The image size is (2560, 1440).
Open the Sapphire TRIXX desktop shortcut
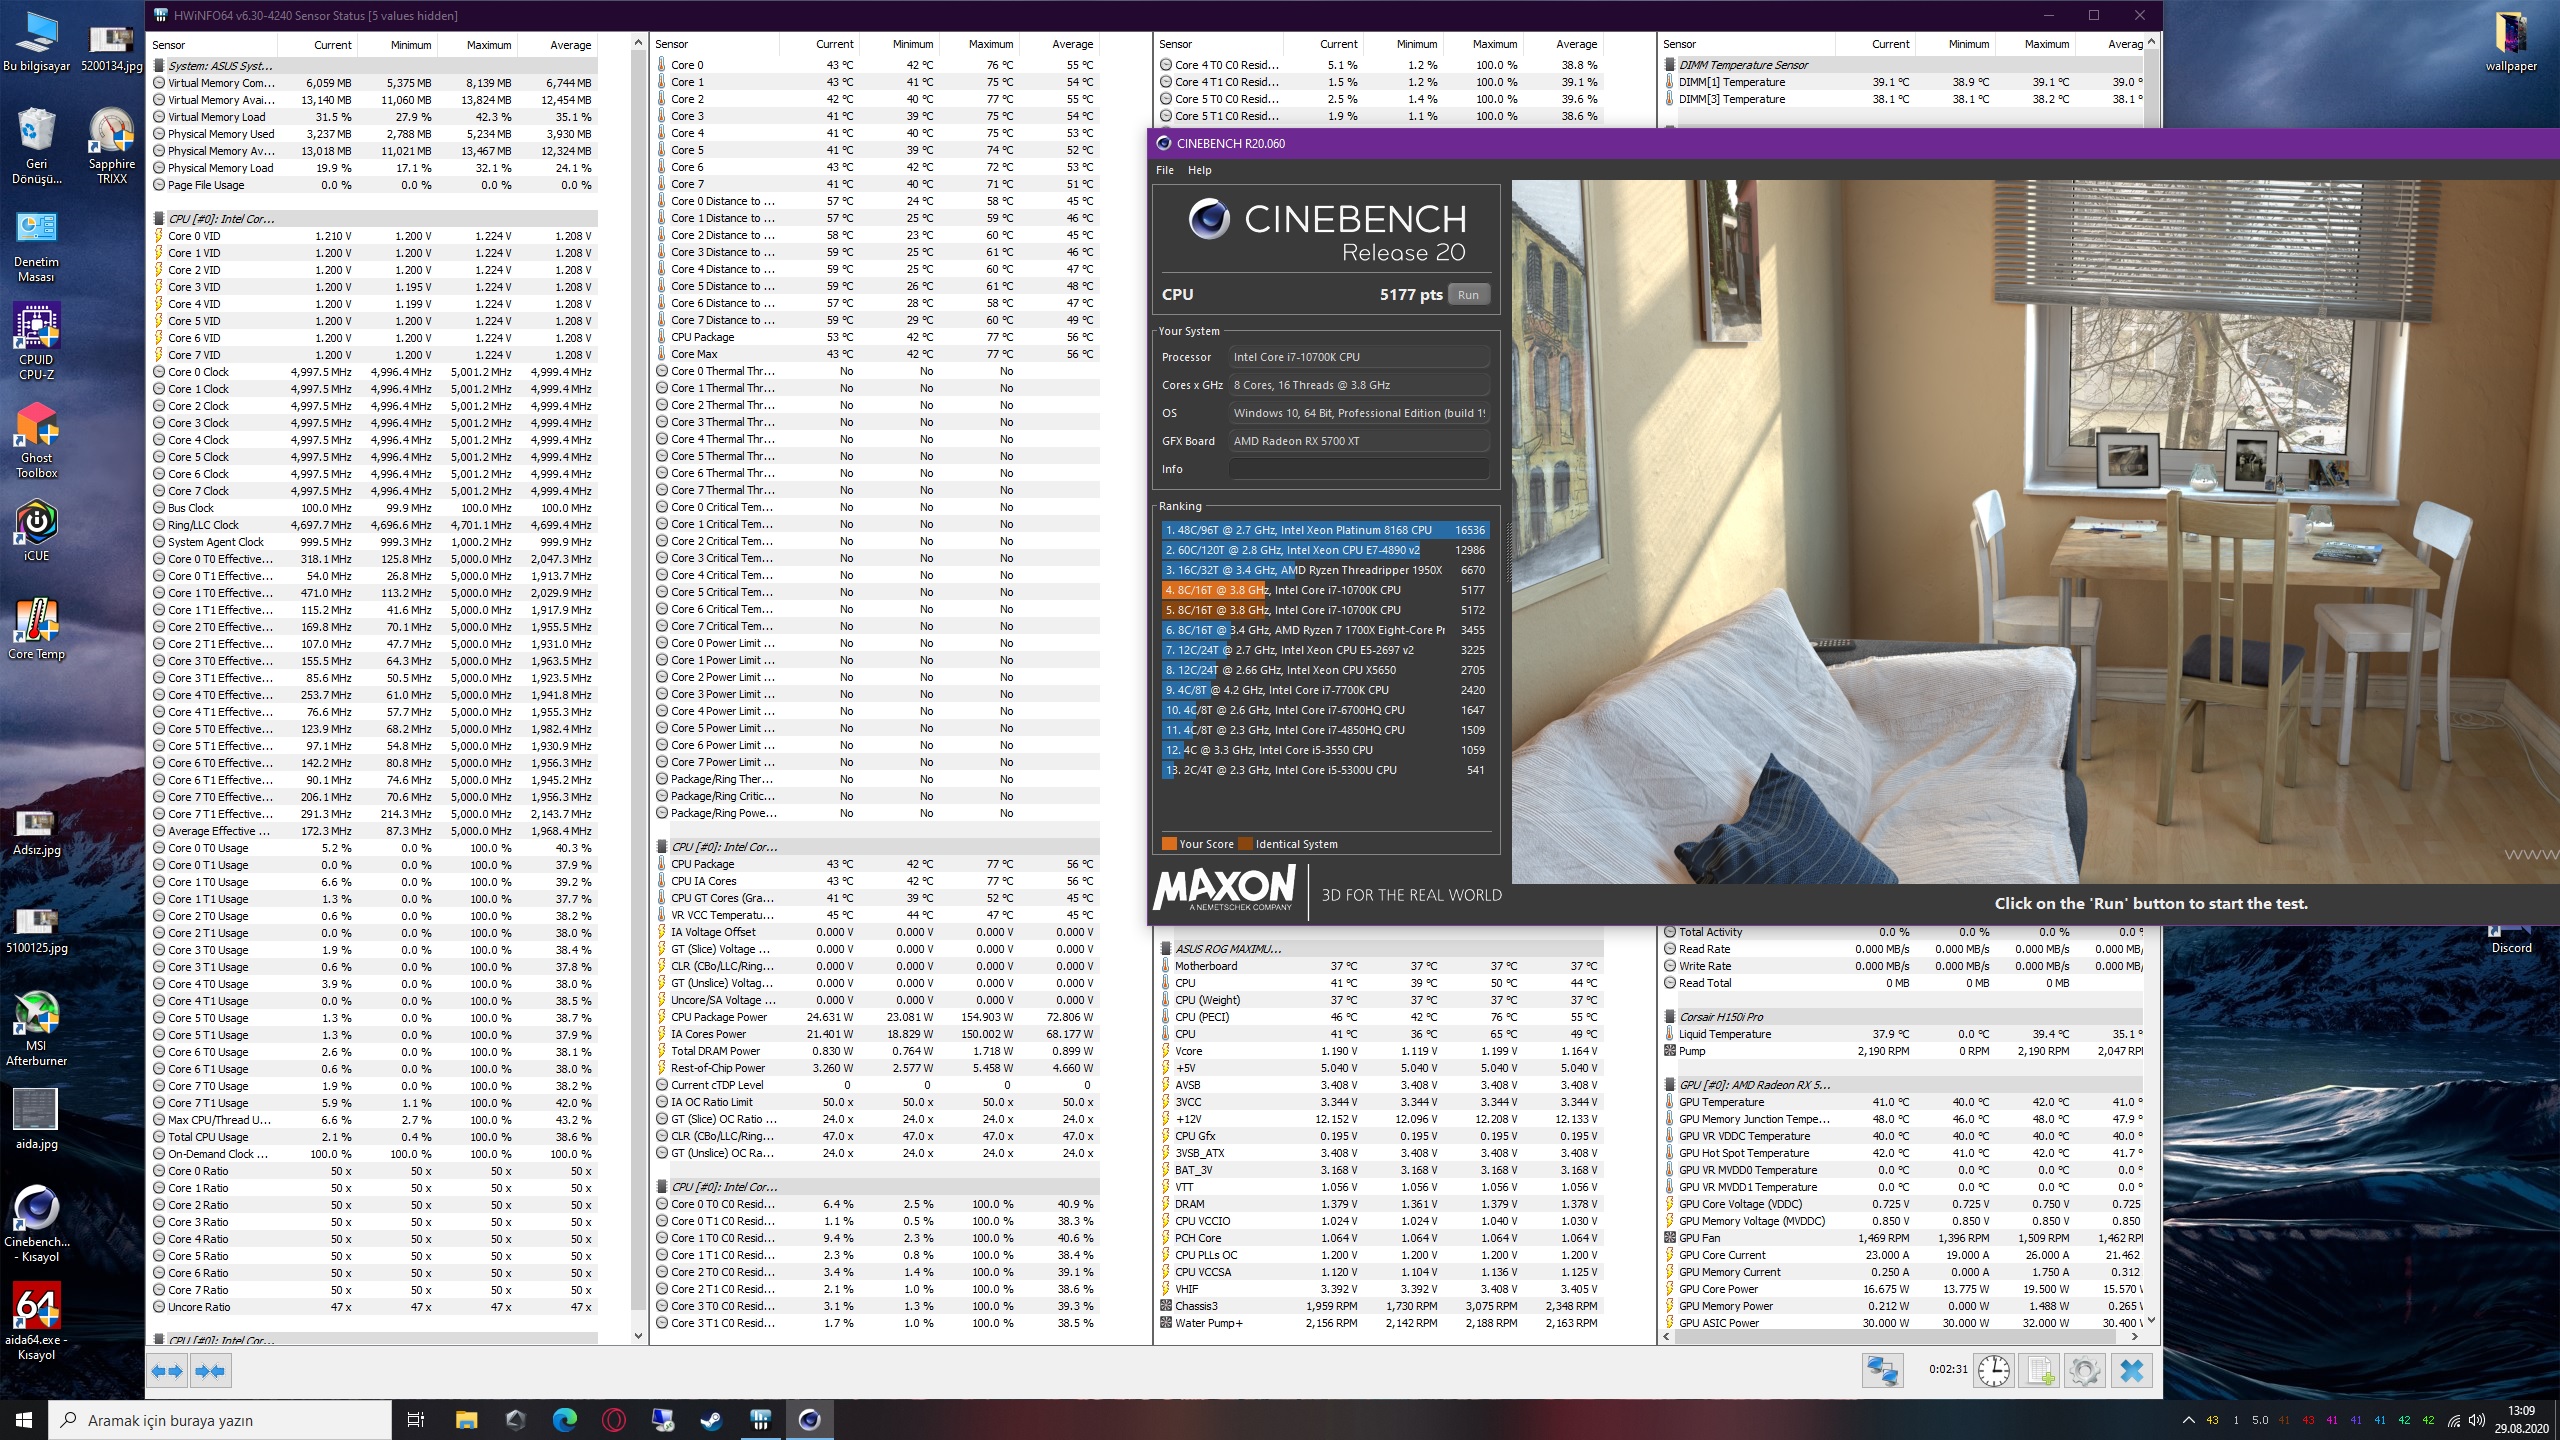(x=111, y=146)
